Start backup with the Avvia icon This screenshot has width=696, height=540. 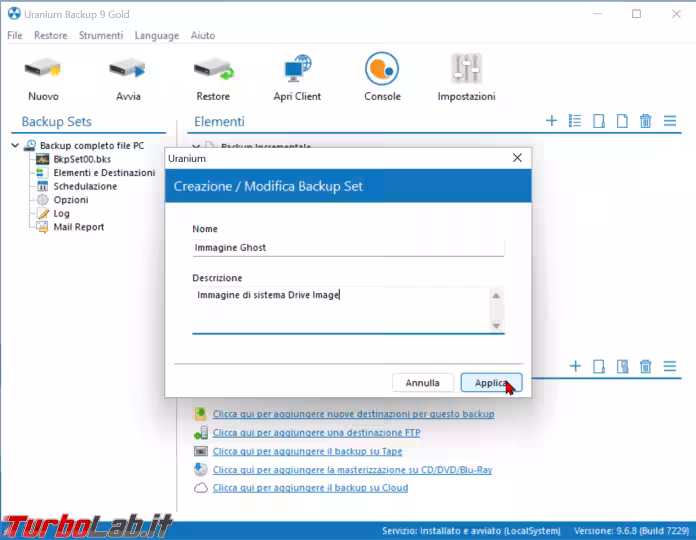click(127, 70)
